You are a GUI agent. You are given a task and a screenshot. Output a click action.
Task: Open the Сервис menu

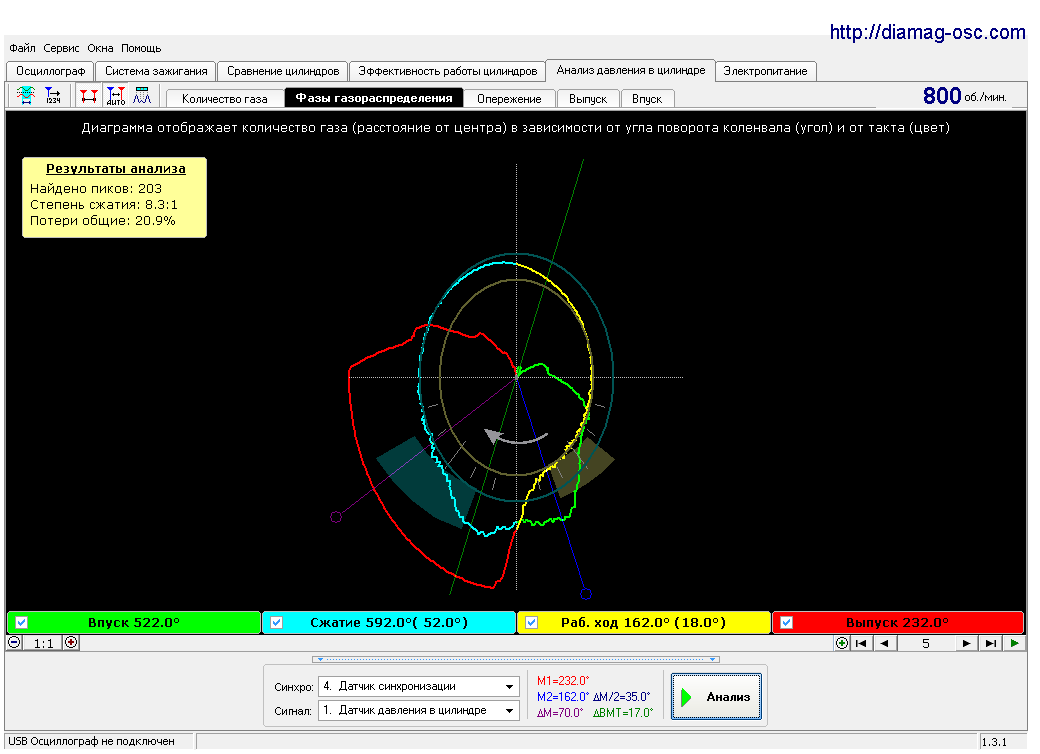pos(61,48)
